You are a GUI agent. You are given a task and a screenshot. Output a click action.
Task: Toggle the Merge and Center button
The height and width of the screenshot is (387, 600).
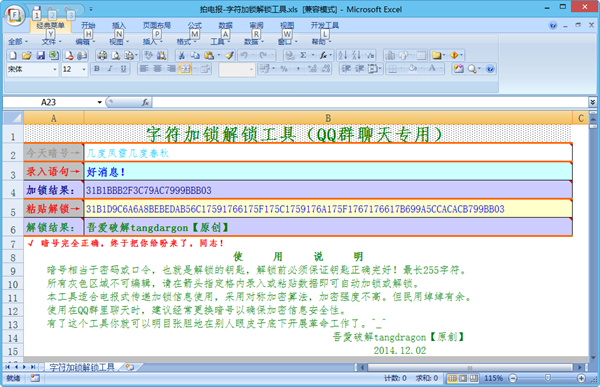pos(185,69)
